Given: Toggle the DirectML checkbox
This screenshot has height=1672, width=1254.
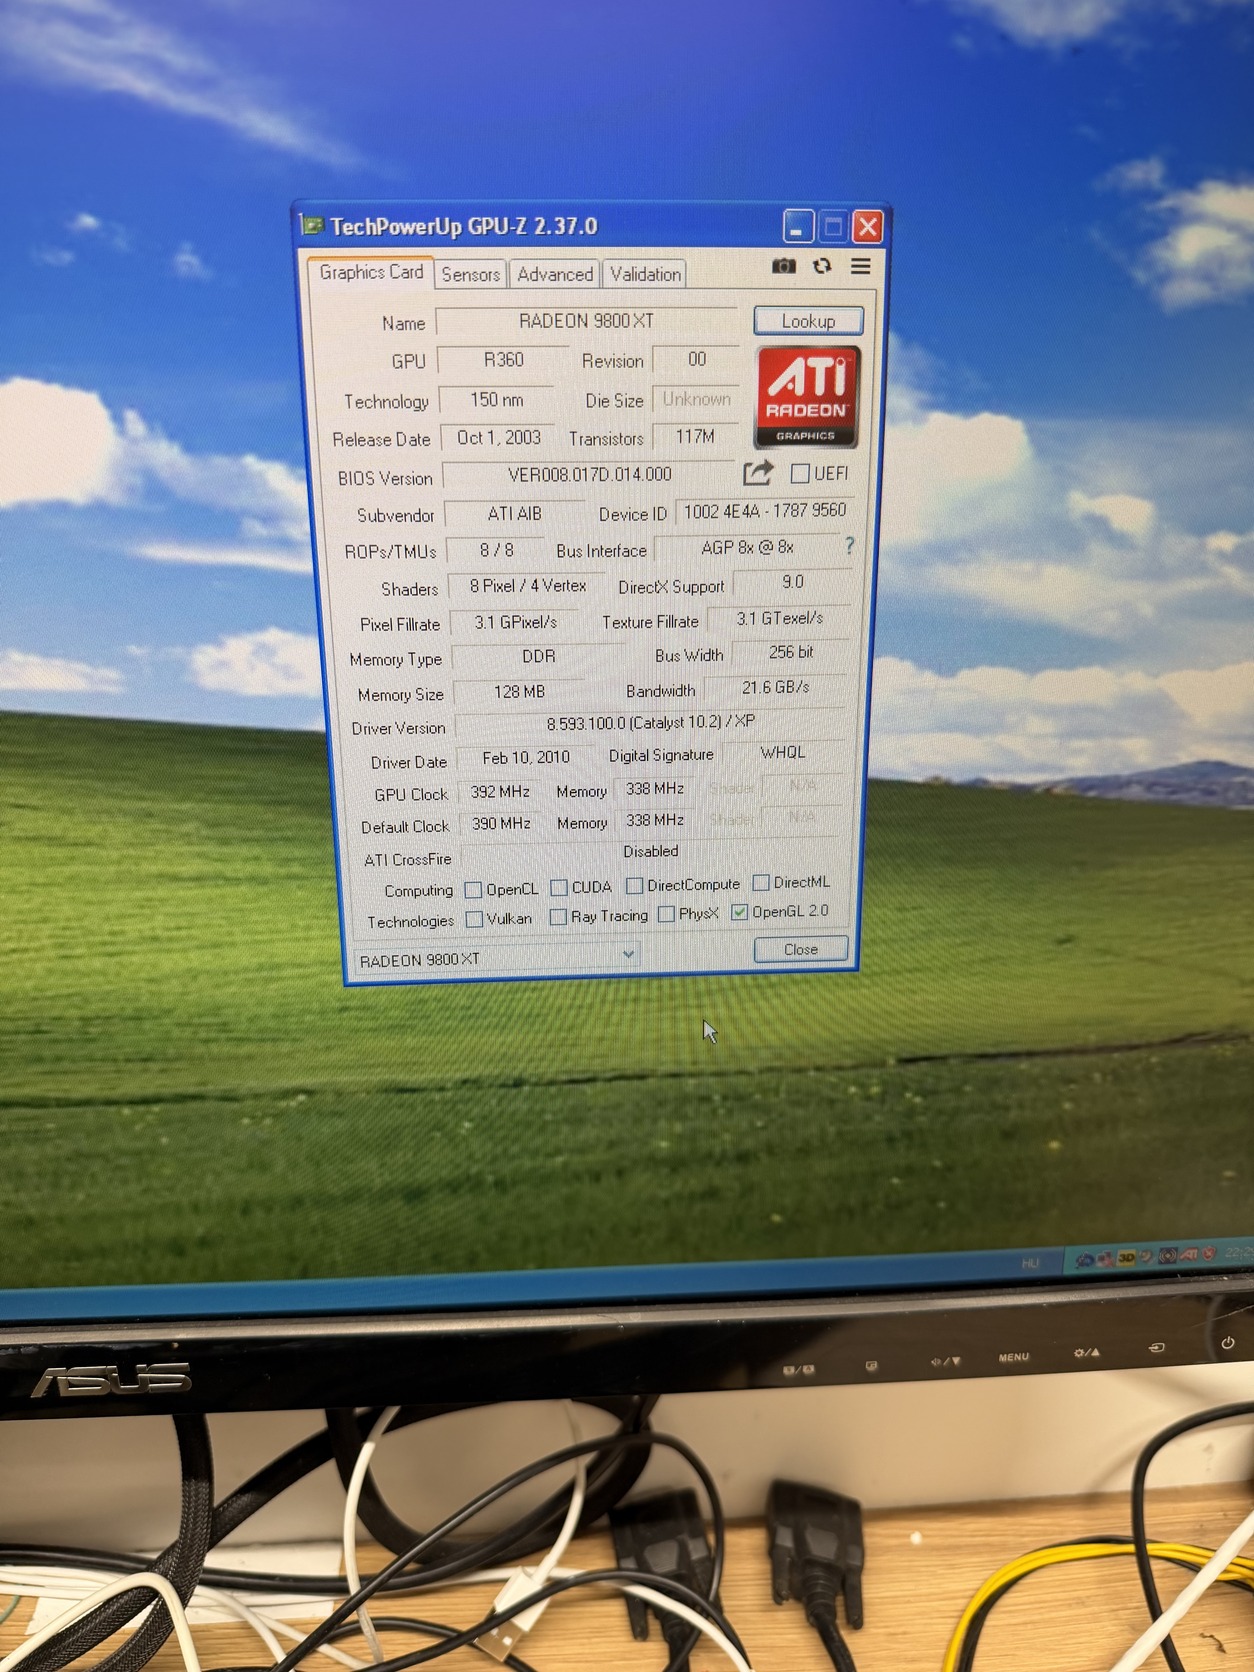Looking at the screenshot, I should pyautogui.click(x=761, y=883).
